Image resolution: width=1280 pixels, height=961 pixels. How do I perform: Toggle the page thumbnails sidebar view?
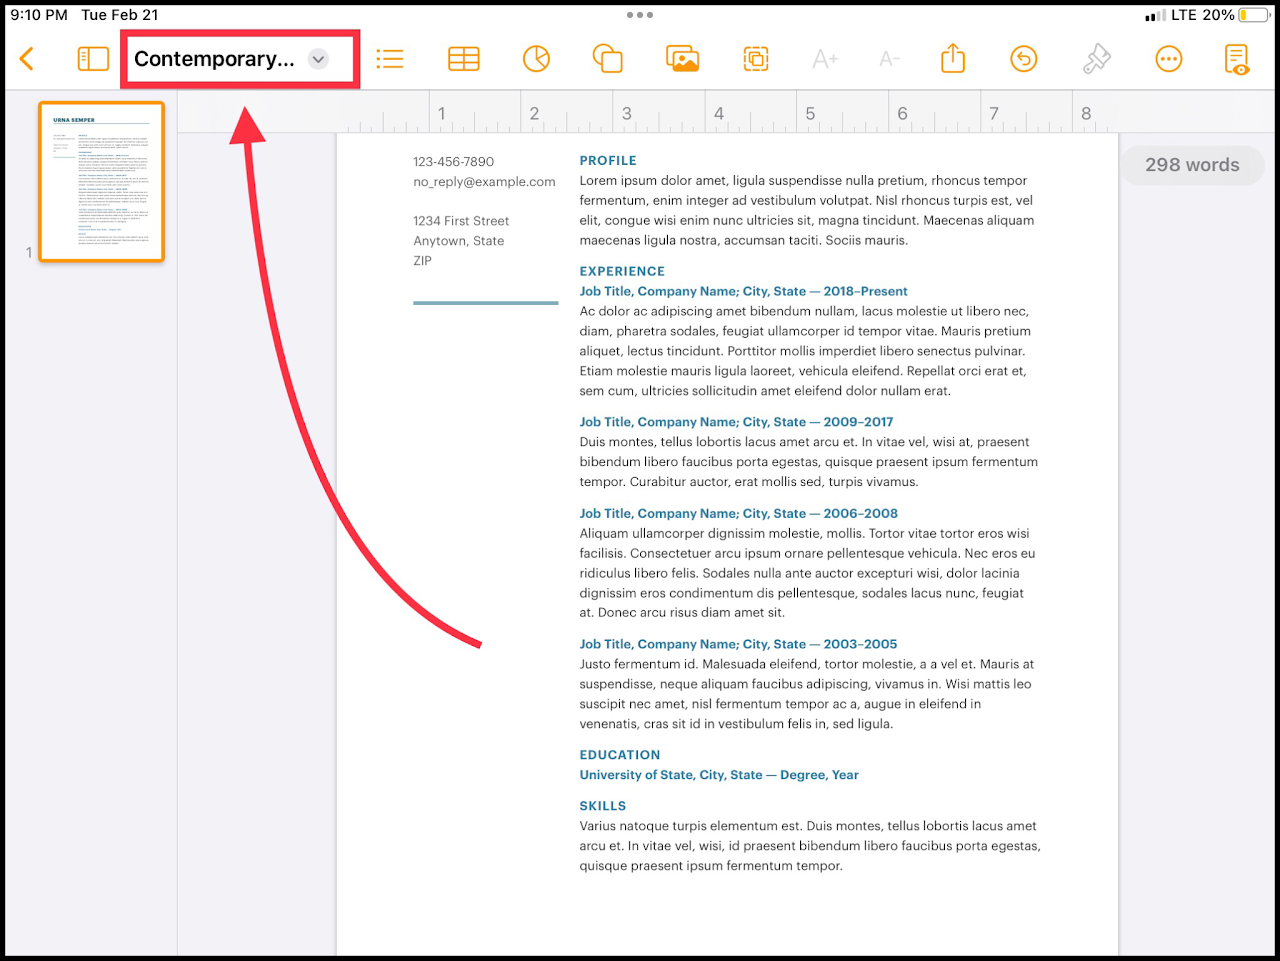(x=93, y=59)
